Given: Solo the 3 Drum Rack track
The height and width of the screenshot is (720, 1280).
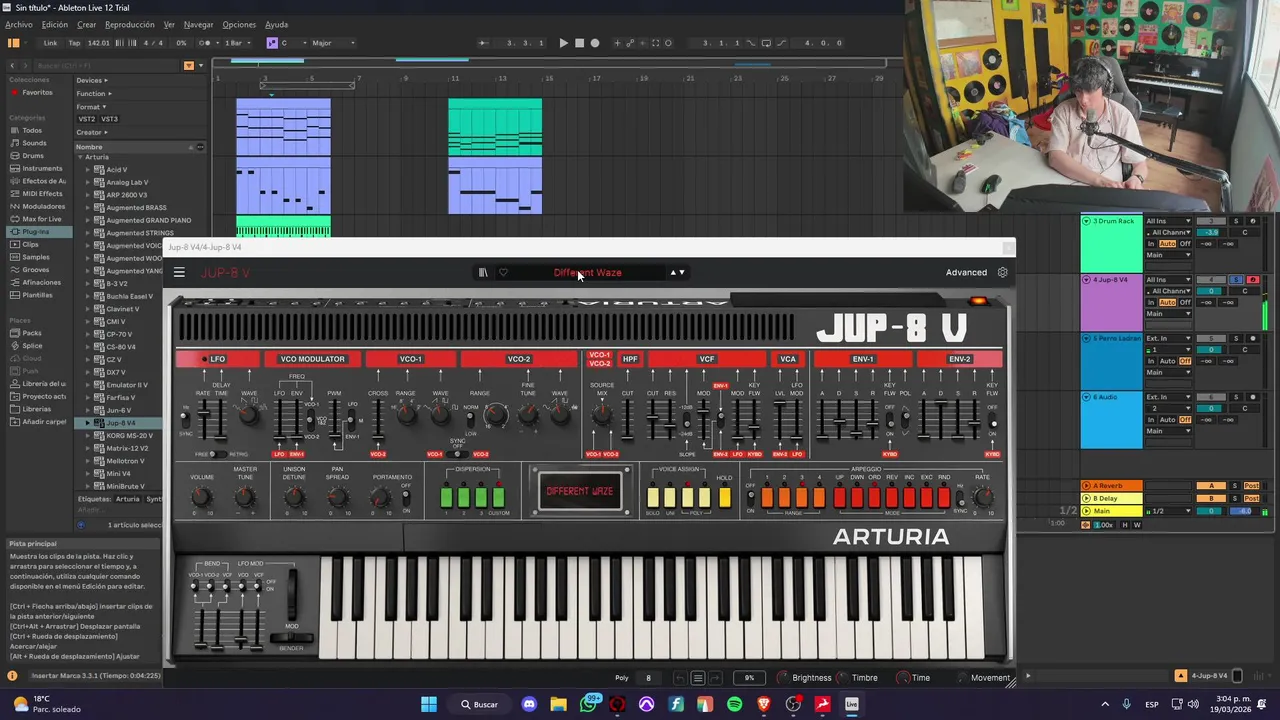Looking at the screenshot, I should pos(1235,221).
